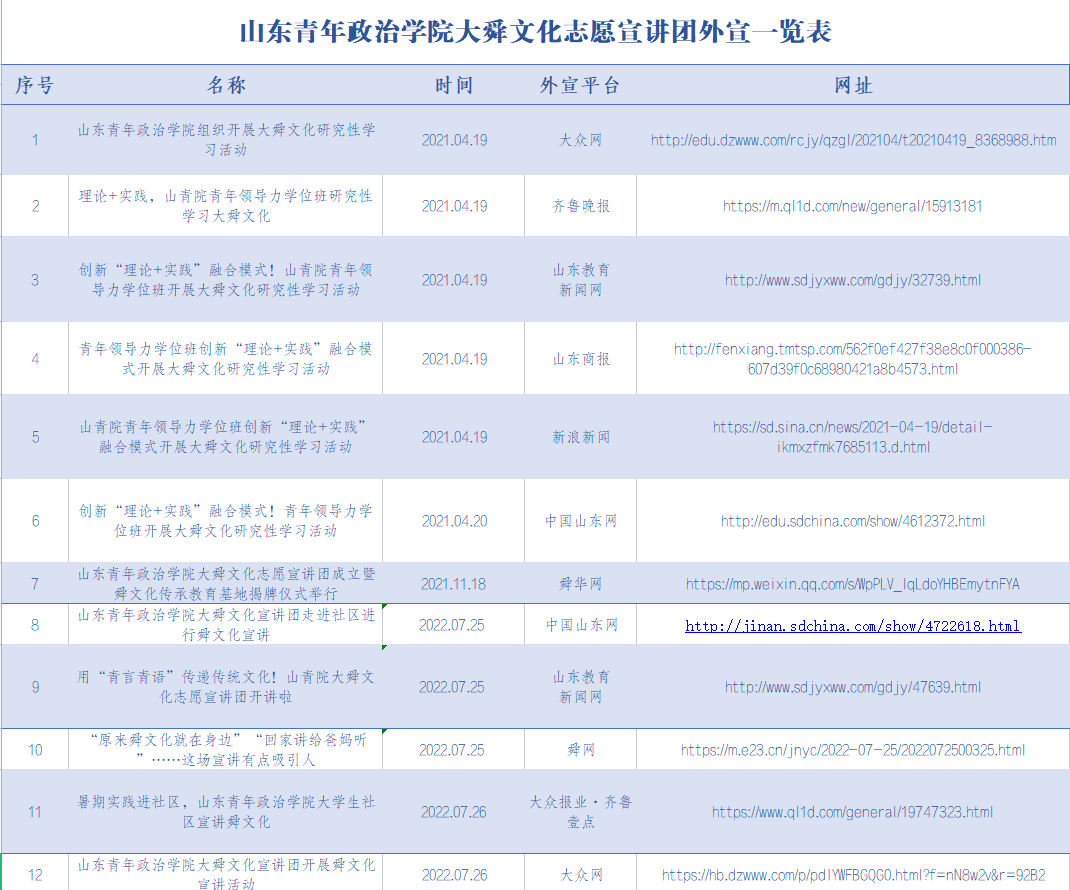
Task: Select the 齐鲁晚报 platform cell
Action: [x=580, y=206]
